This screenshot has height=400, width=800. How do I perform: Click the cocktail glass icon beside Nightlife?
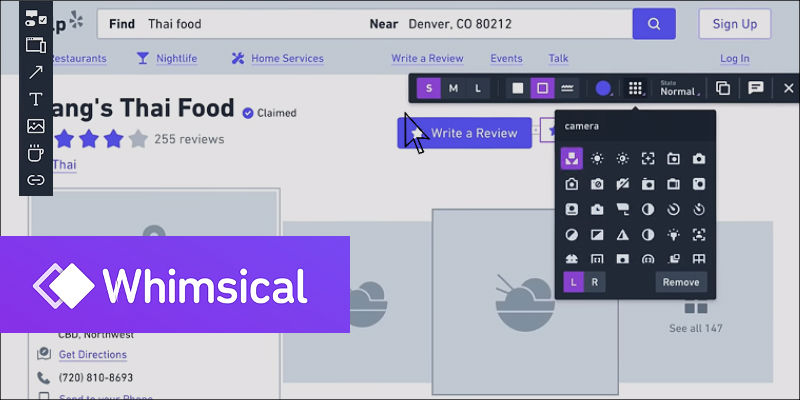pos(143,58)
